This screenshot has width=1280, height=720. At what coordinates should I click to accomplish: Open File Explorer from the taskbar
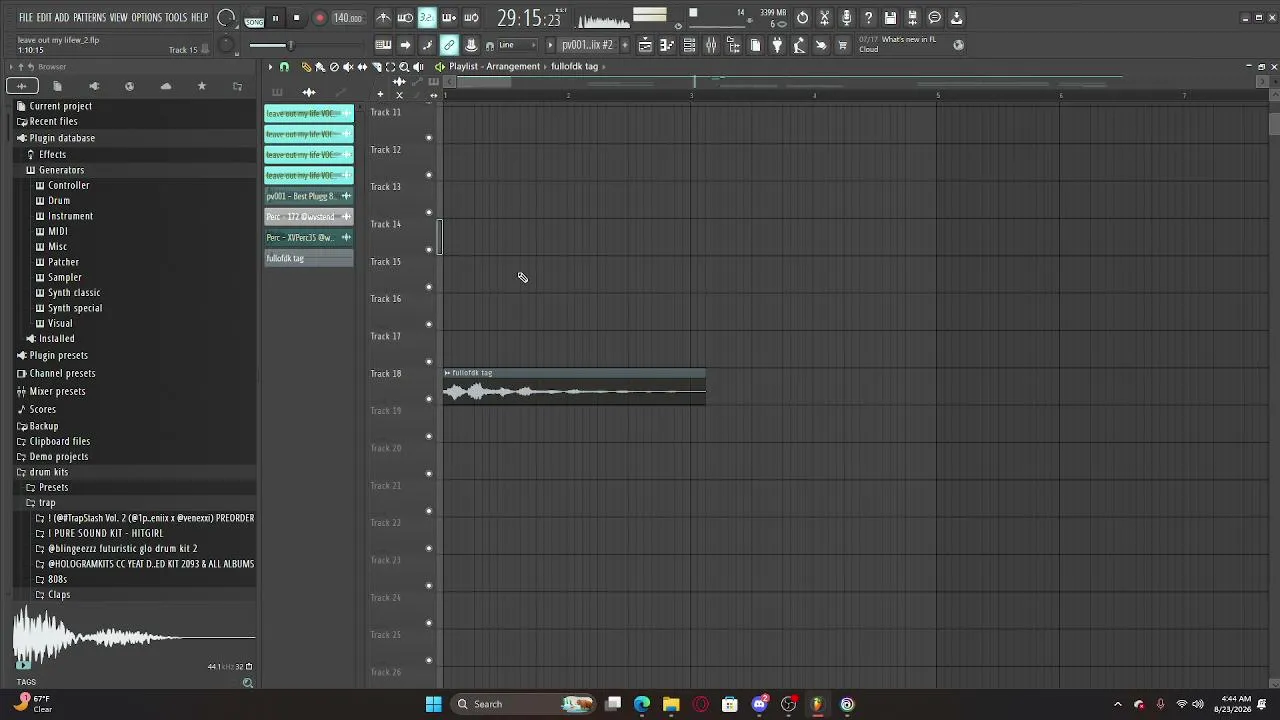[x=671, y=704]
